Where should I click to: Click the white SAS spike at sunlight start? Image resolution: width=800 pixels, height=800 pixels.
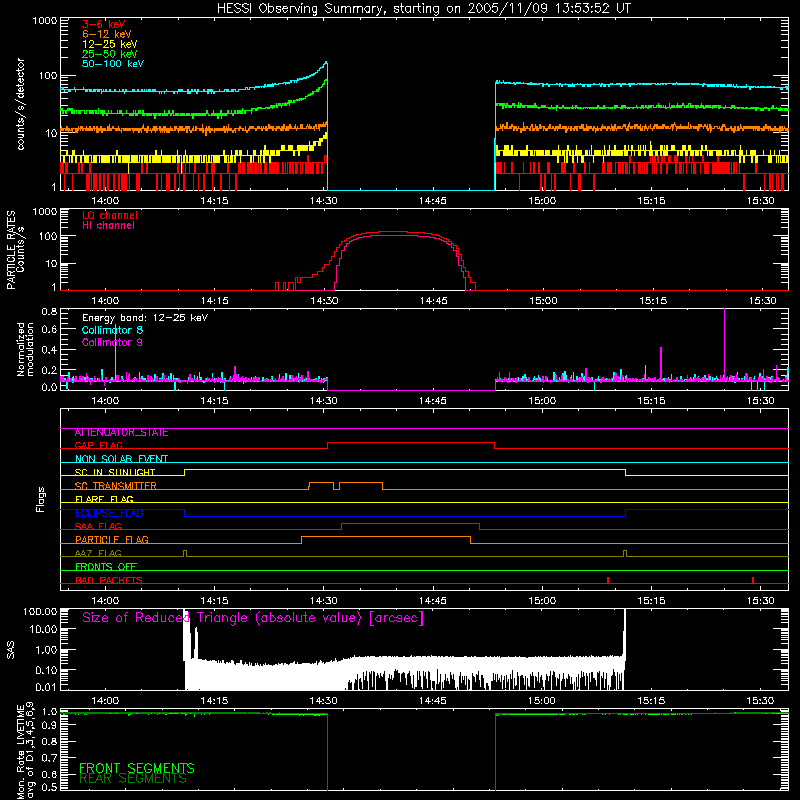tap(186, 635)
